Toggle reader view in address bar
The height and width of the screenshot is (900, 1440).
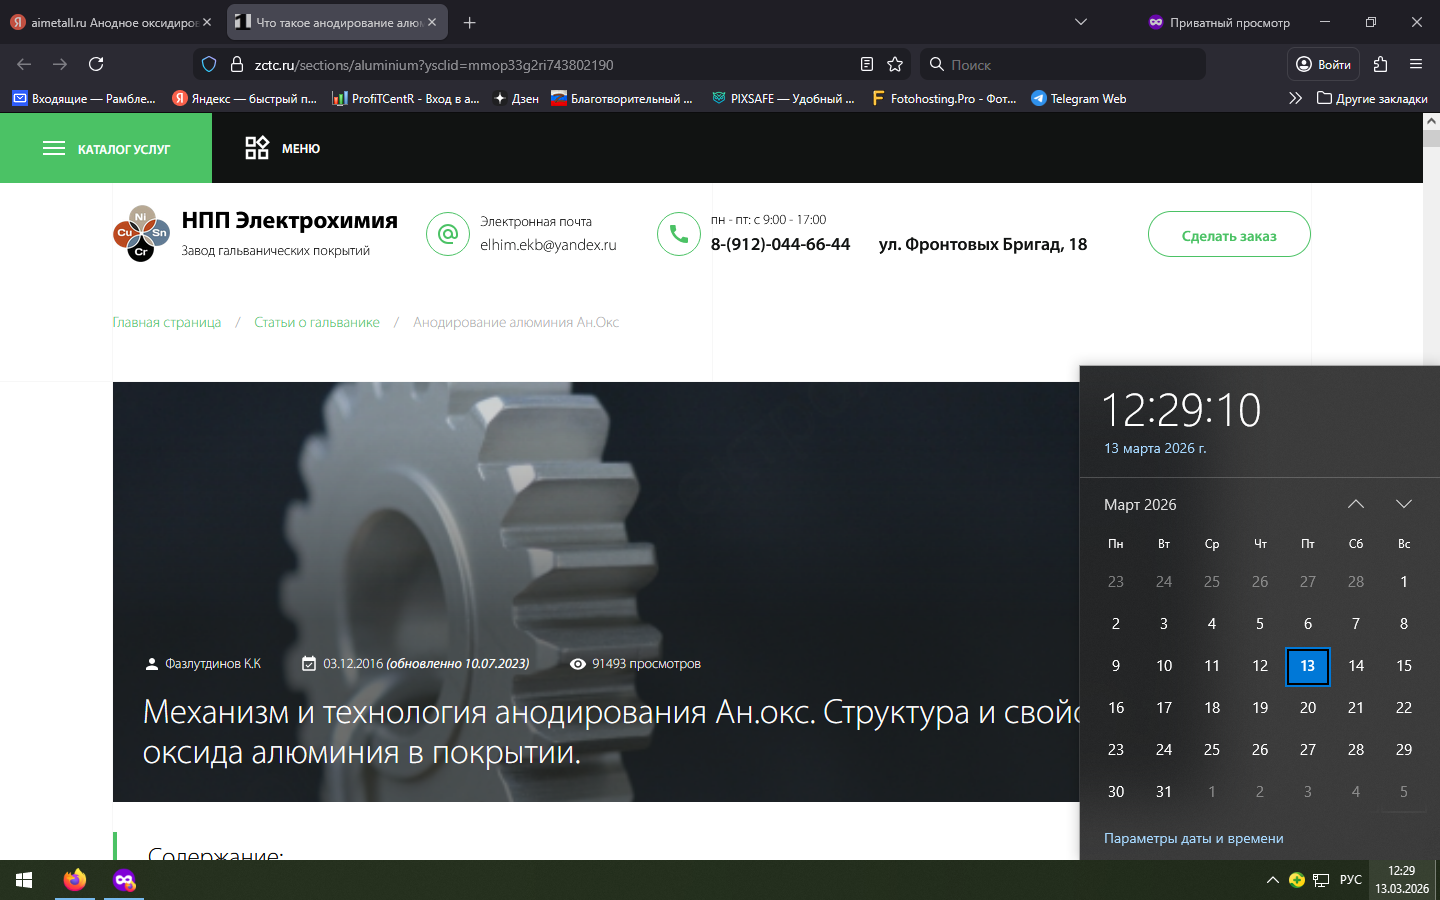click(867, 64)
